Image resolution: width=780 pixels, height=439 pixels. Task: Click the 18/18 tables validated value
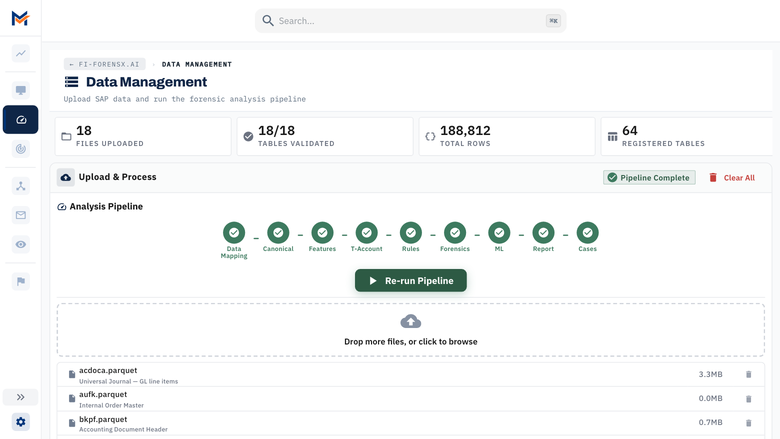(x=276, y=131)
